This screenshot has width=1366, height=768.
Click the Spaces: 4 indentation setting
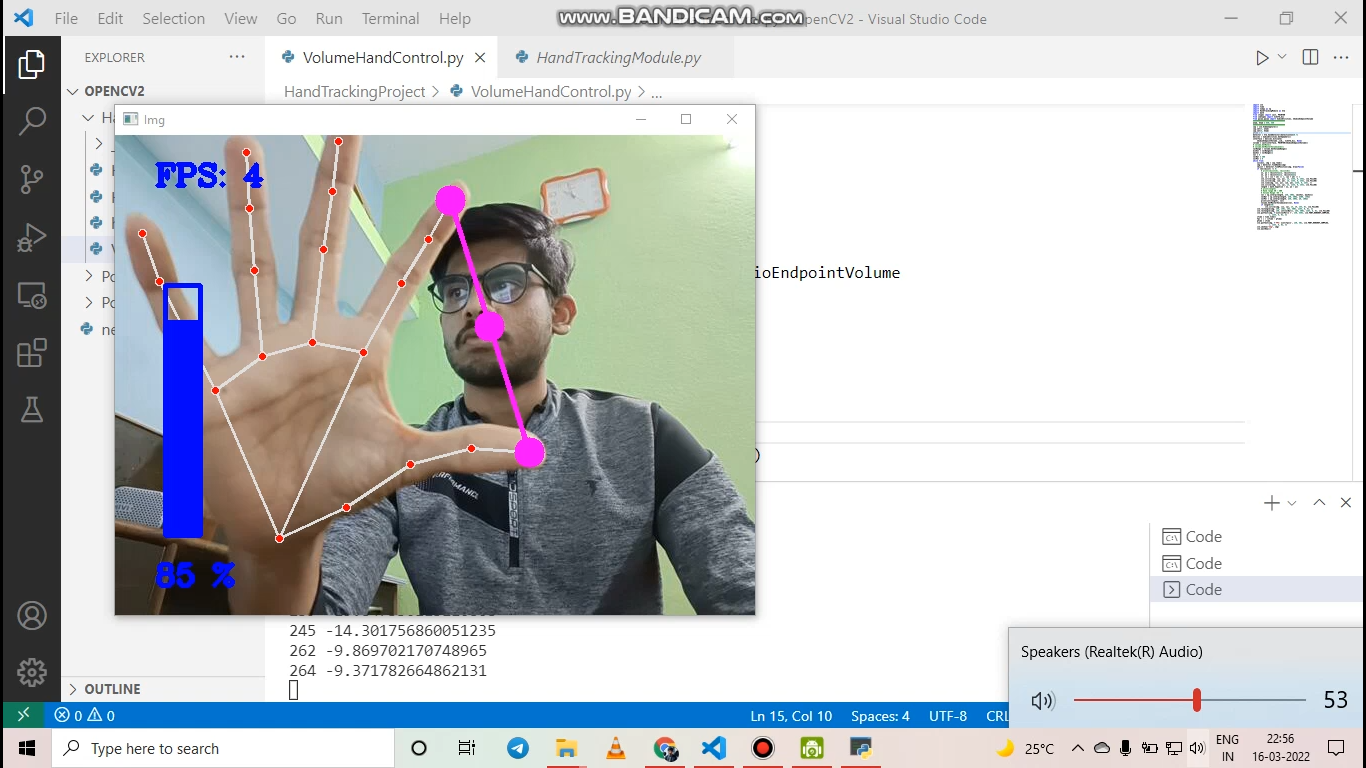click(880, 716)
